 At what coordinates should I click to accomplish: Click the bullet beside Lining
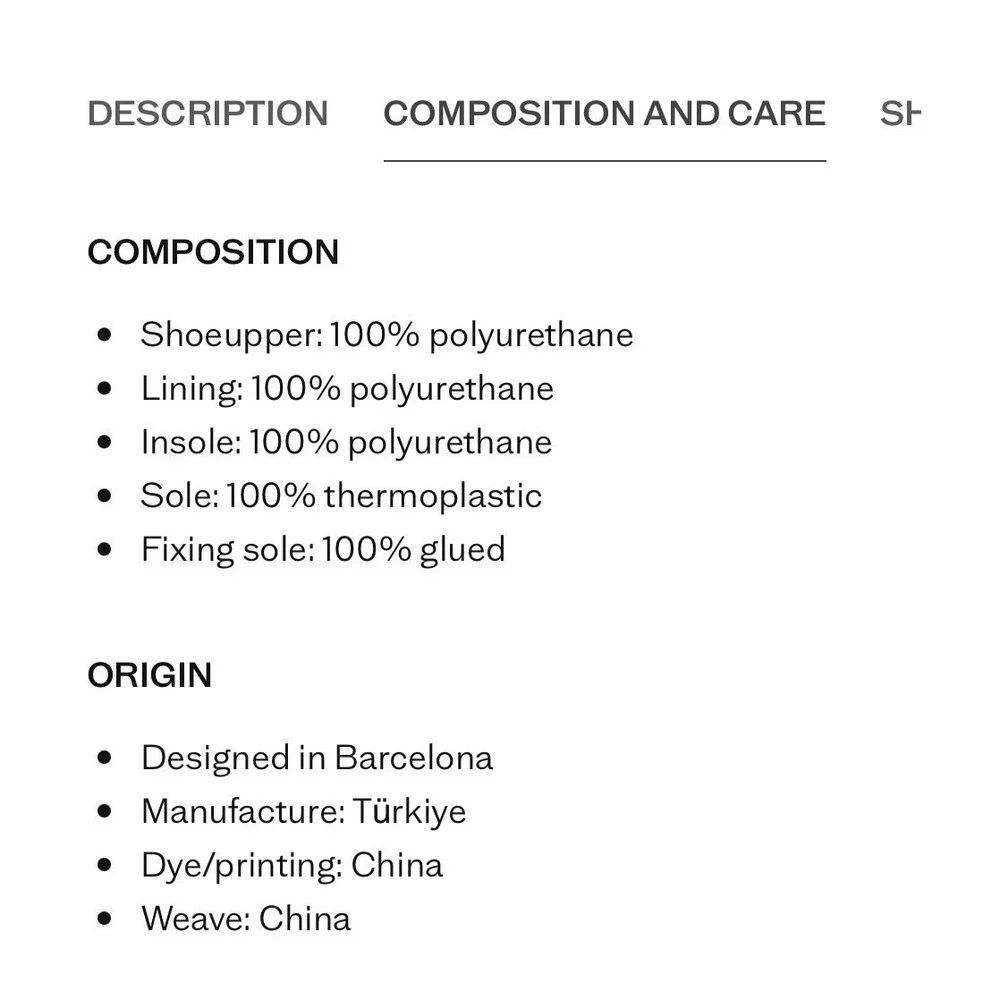click(105, 388)
